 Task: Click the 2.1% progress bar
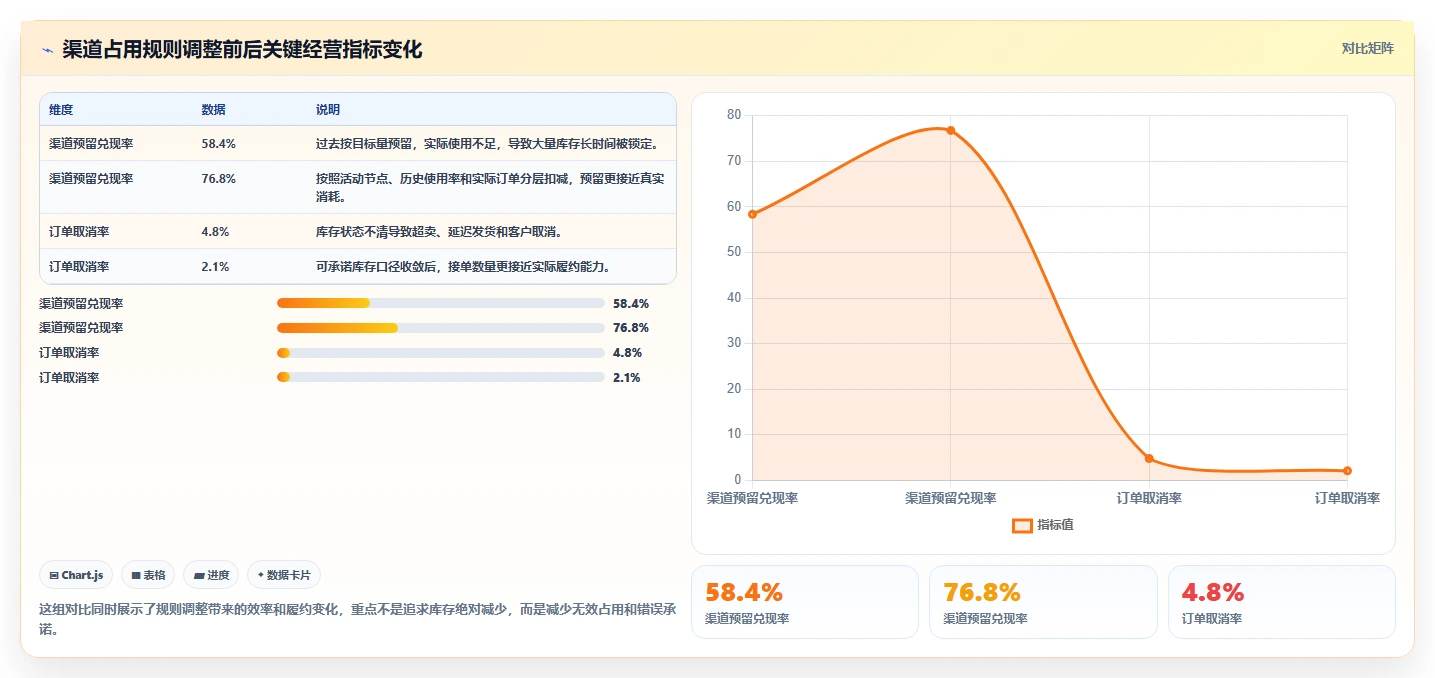(440, 377)
